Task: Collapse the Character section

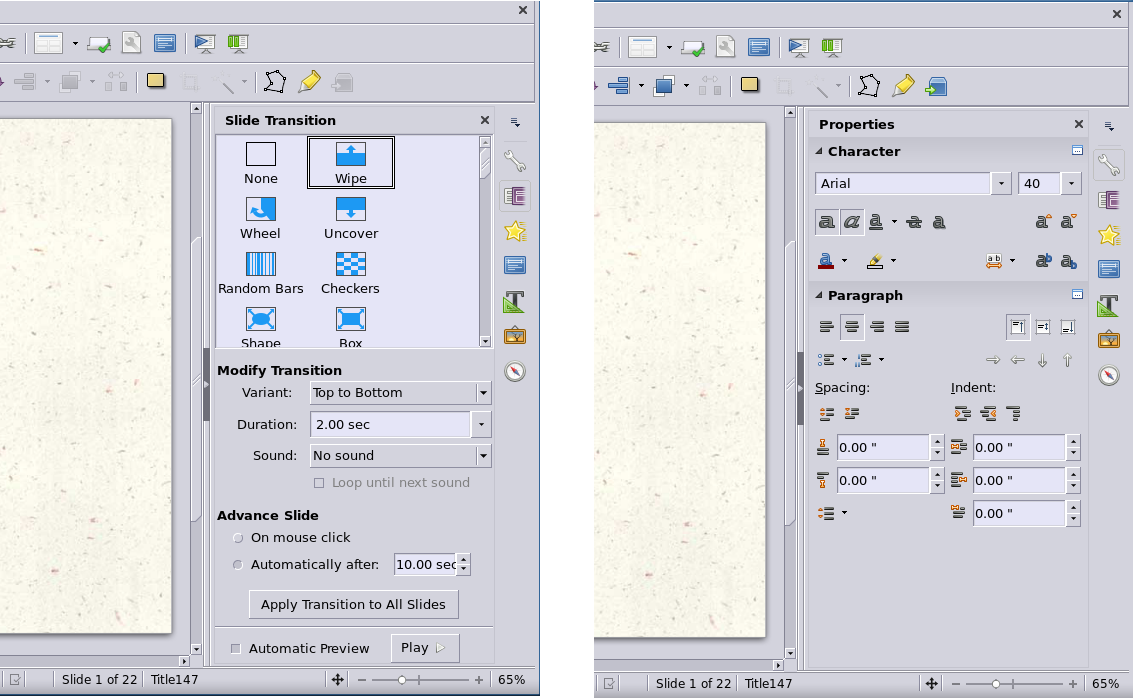Action: [x=819, y=151]
